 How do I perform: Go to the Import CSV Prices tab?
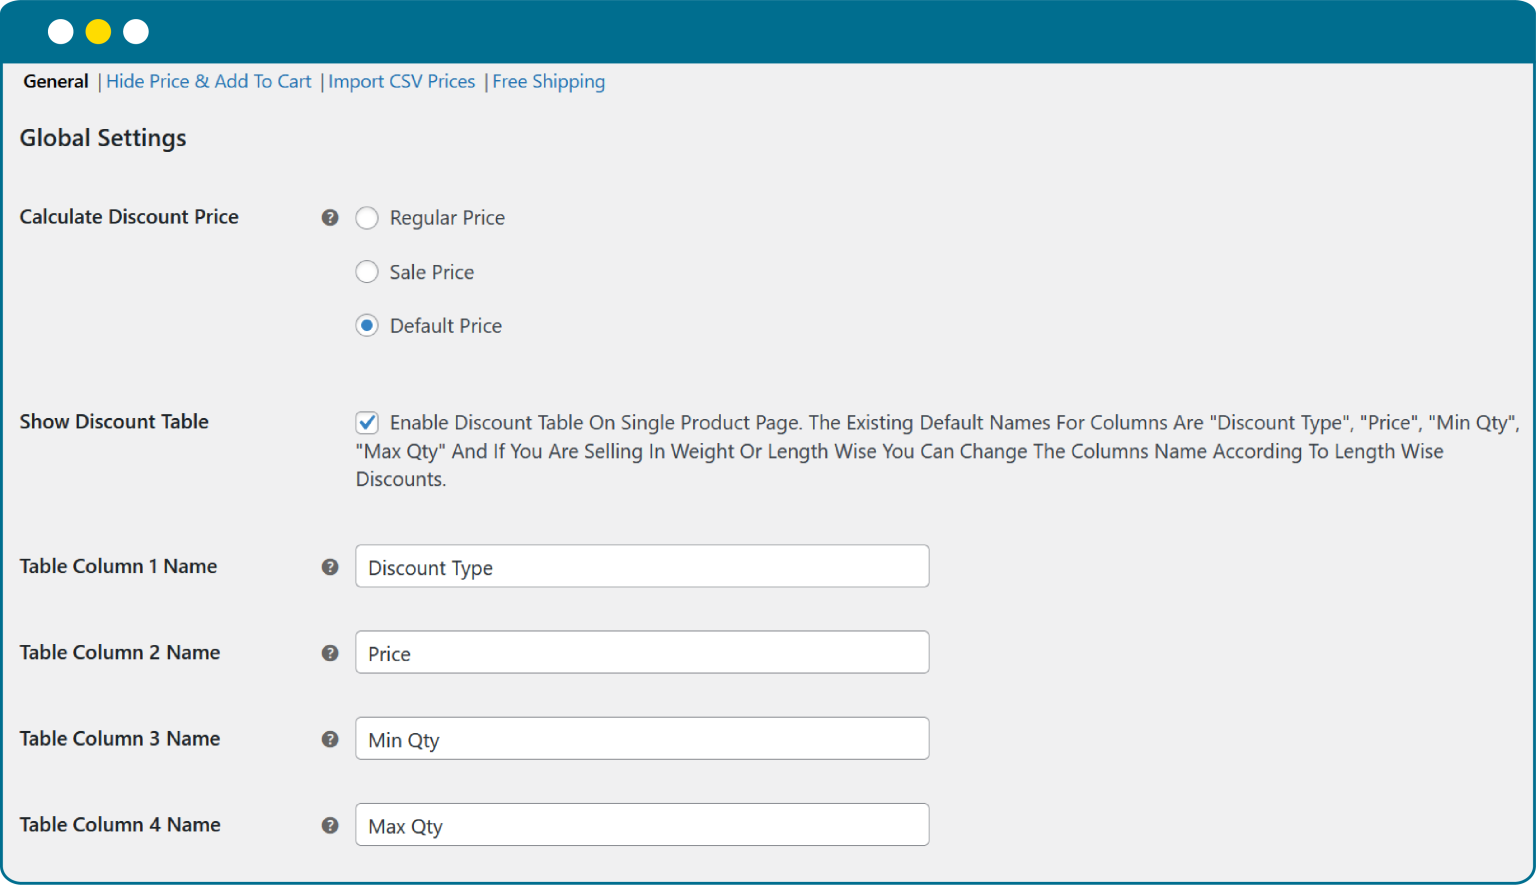[402, 82]
